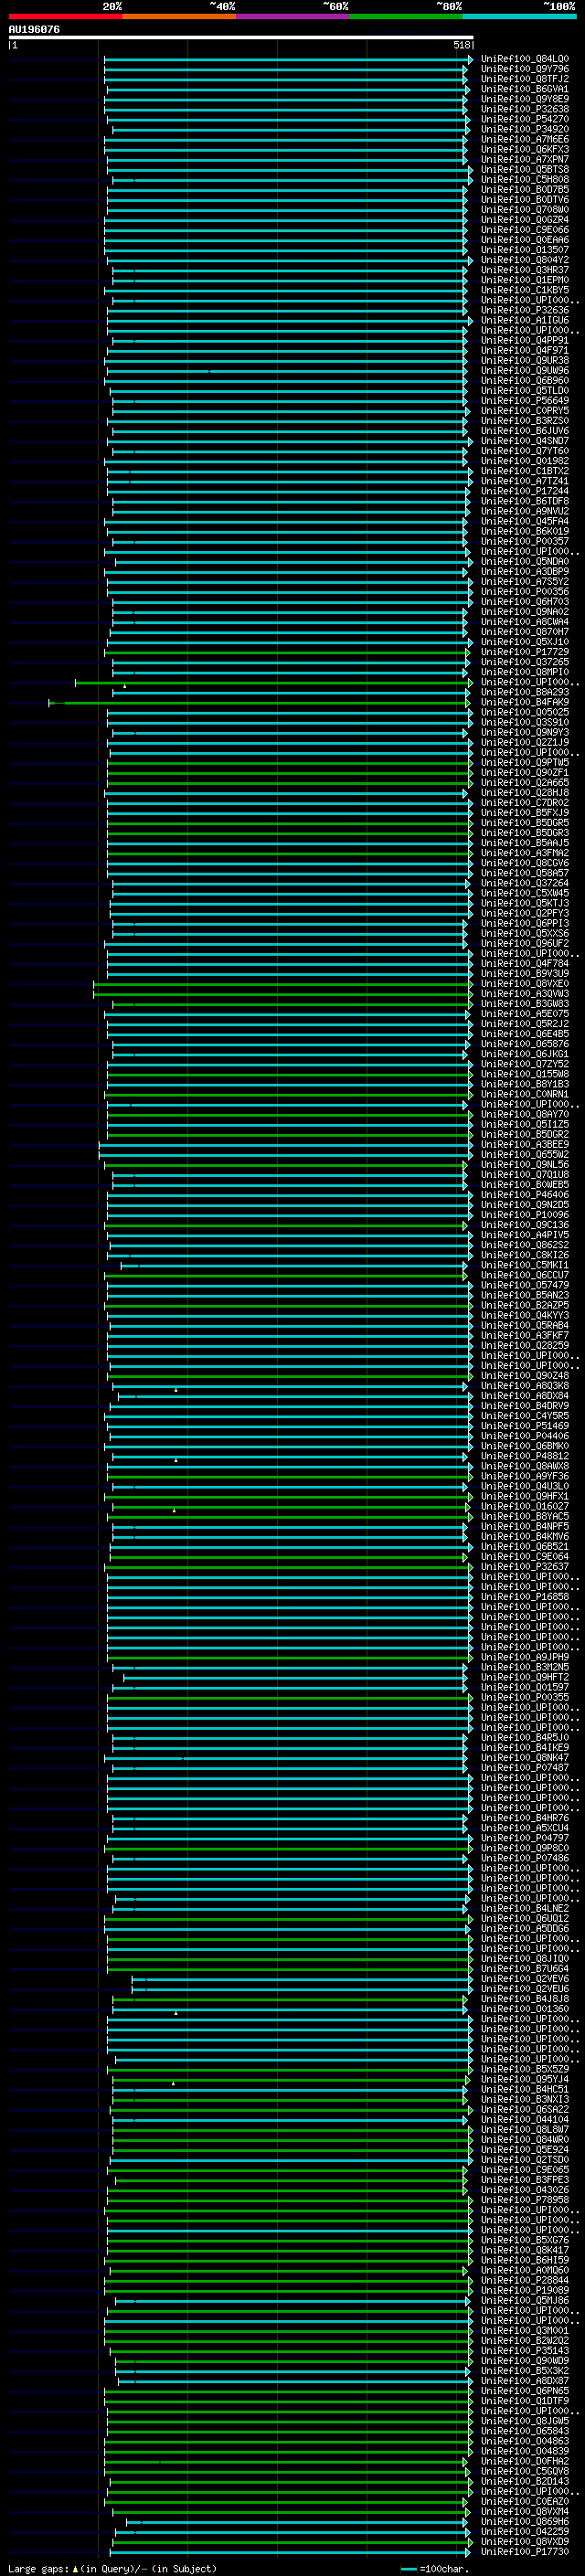Click subject label UniRef100_P34920
The height and width of the screenshot is (2576, 585).
point(525,129)
